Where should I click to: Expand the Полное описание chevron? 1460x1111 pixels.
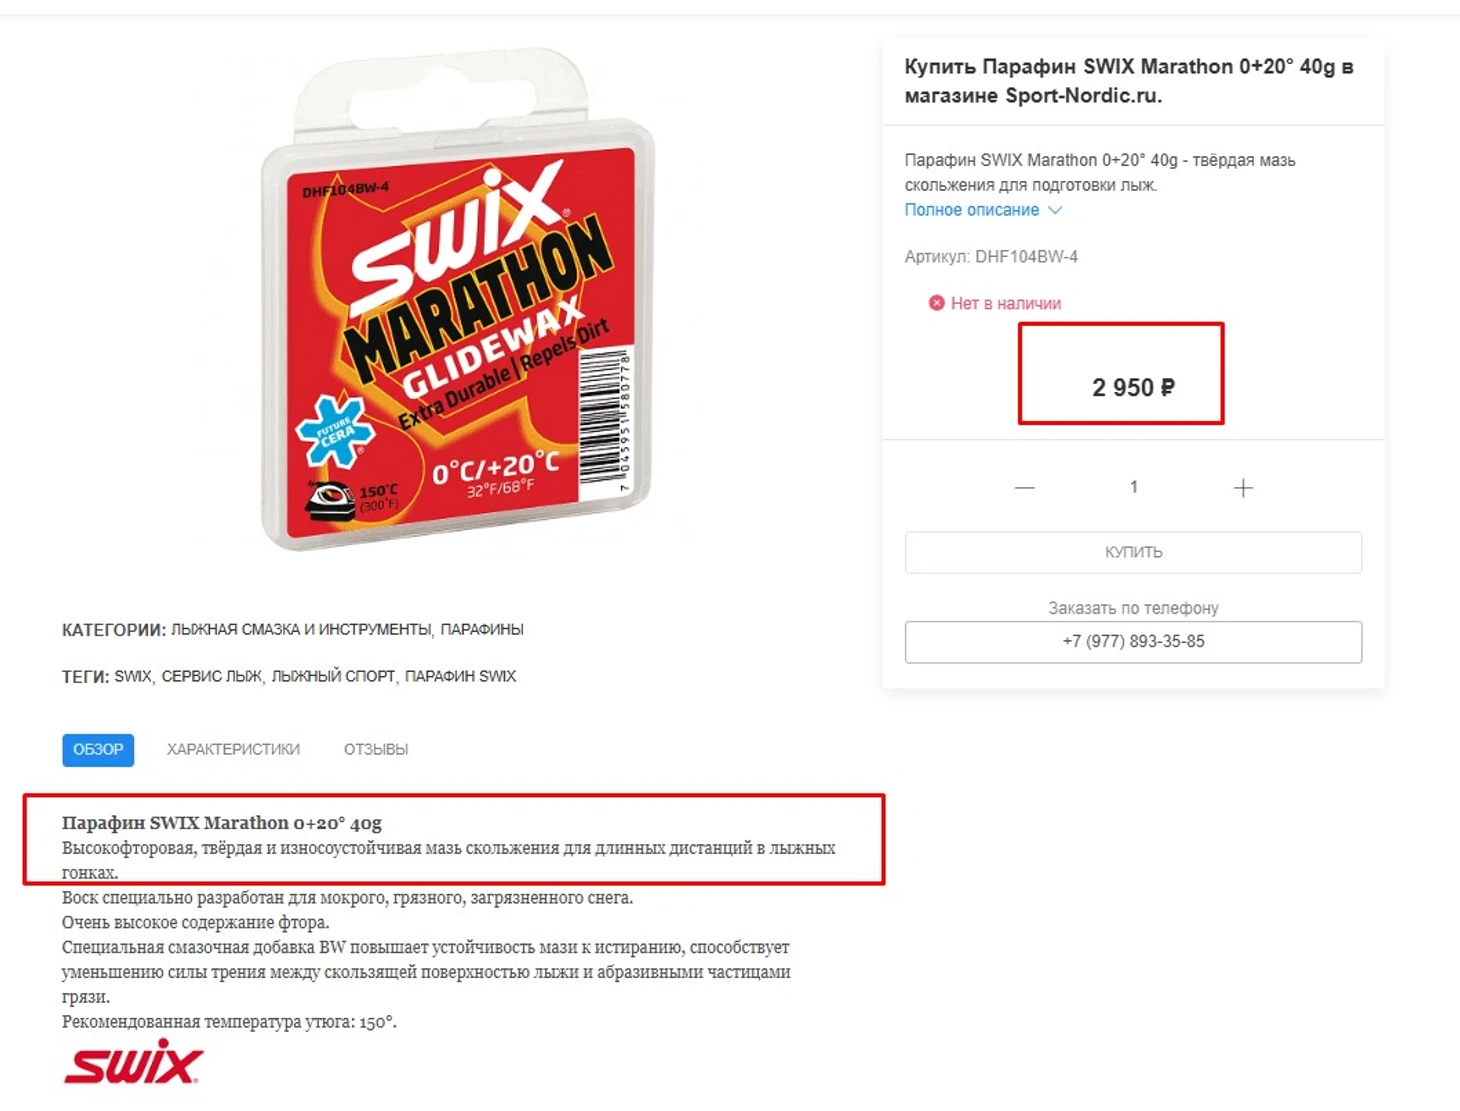tap(1055, 210)
